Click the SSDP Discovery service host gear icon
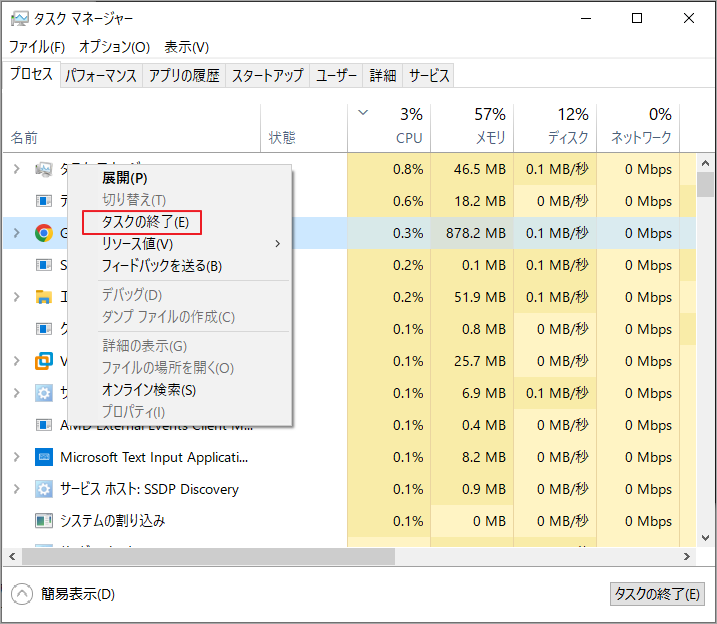This screenshot has width=717, height=624. pos(43,489)
